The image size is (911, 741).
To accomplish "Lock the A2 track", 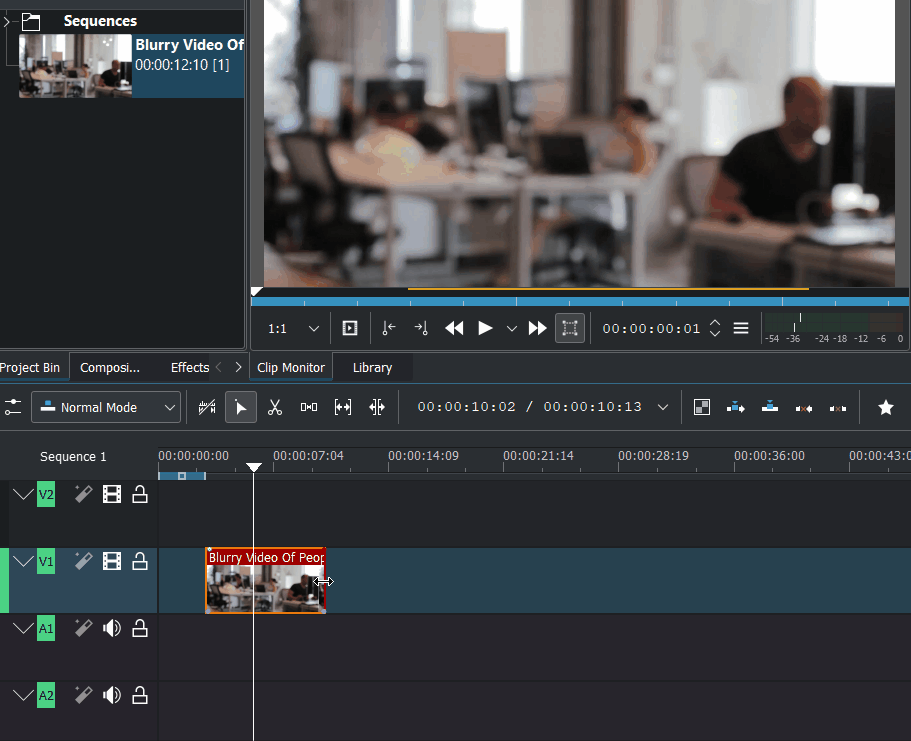I will point(140,695).
